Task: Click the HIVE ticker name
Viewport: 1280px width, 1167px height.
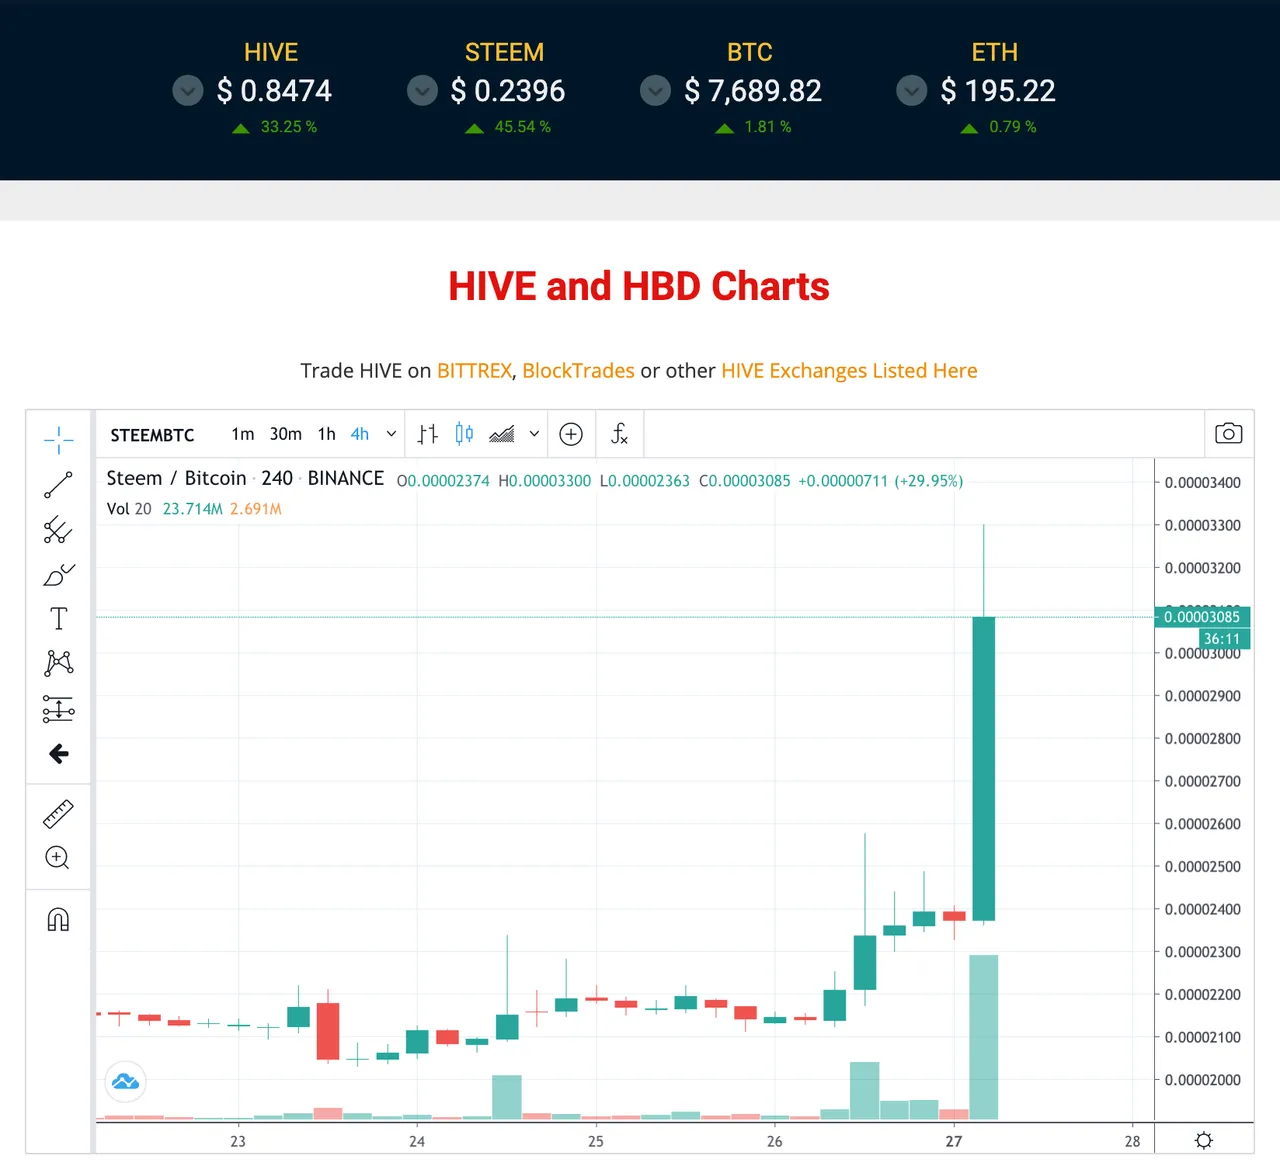Action: 271,52
